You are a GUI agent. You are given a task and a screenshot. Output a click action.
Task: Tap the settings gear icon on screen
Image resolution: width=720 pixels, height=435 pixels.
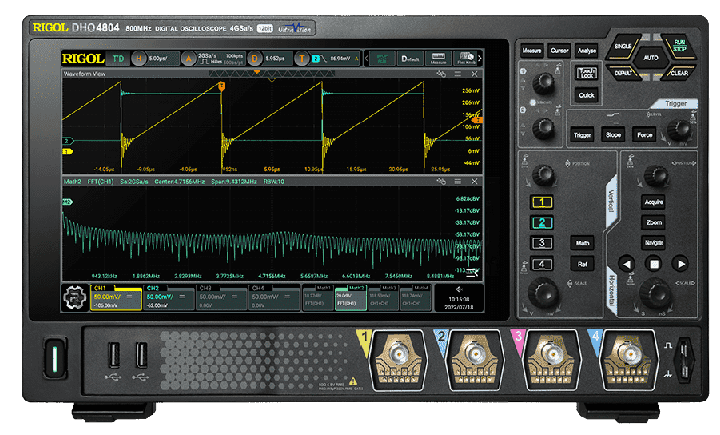(74, 298)
